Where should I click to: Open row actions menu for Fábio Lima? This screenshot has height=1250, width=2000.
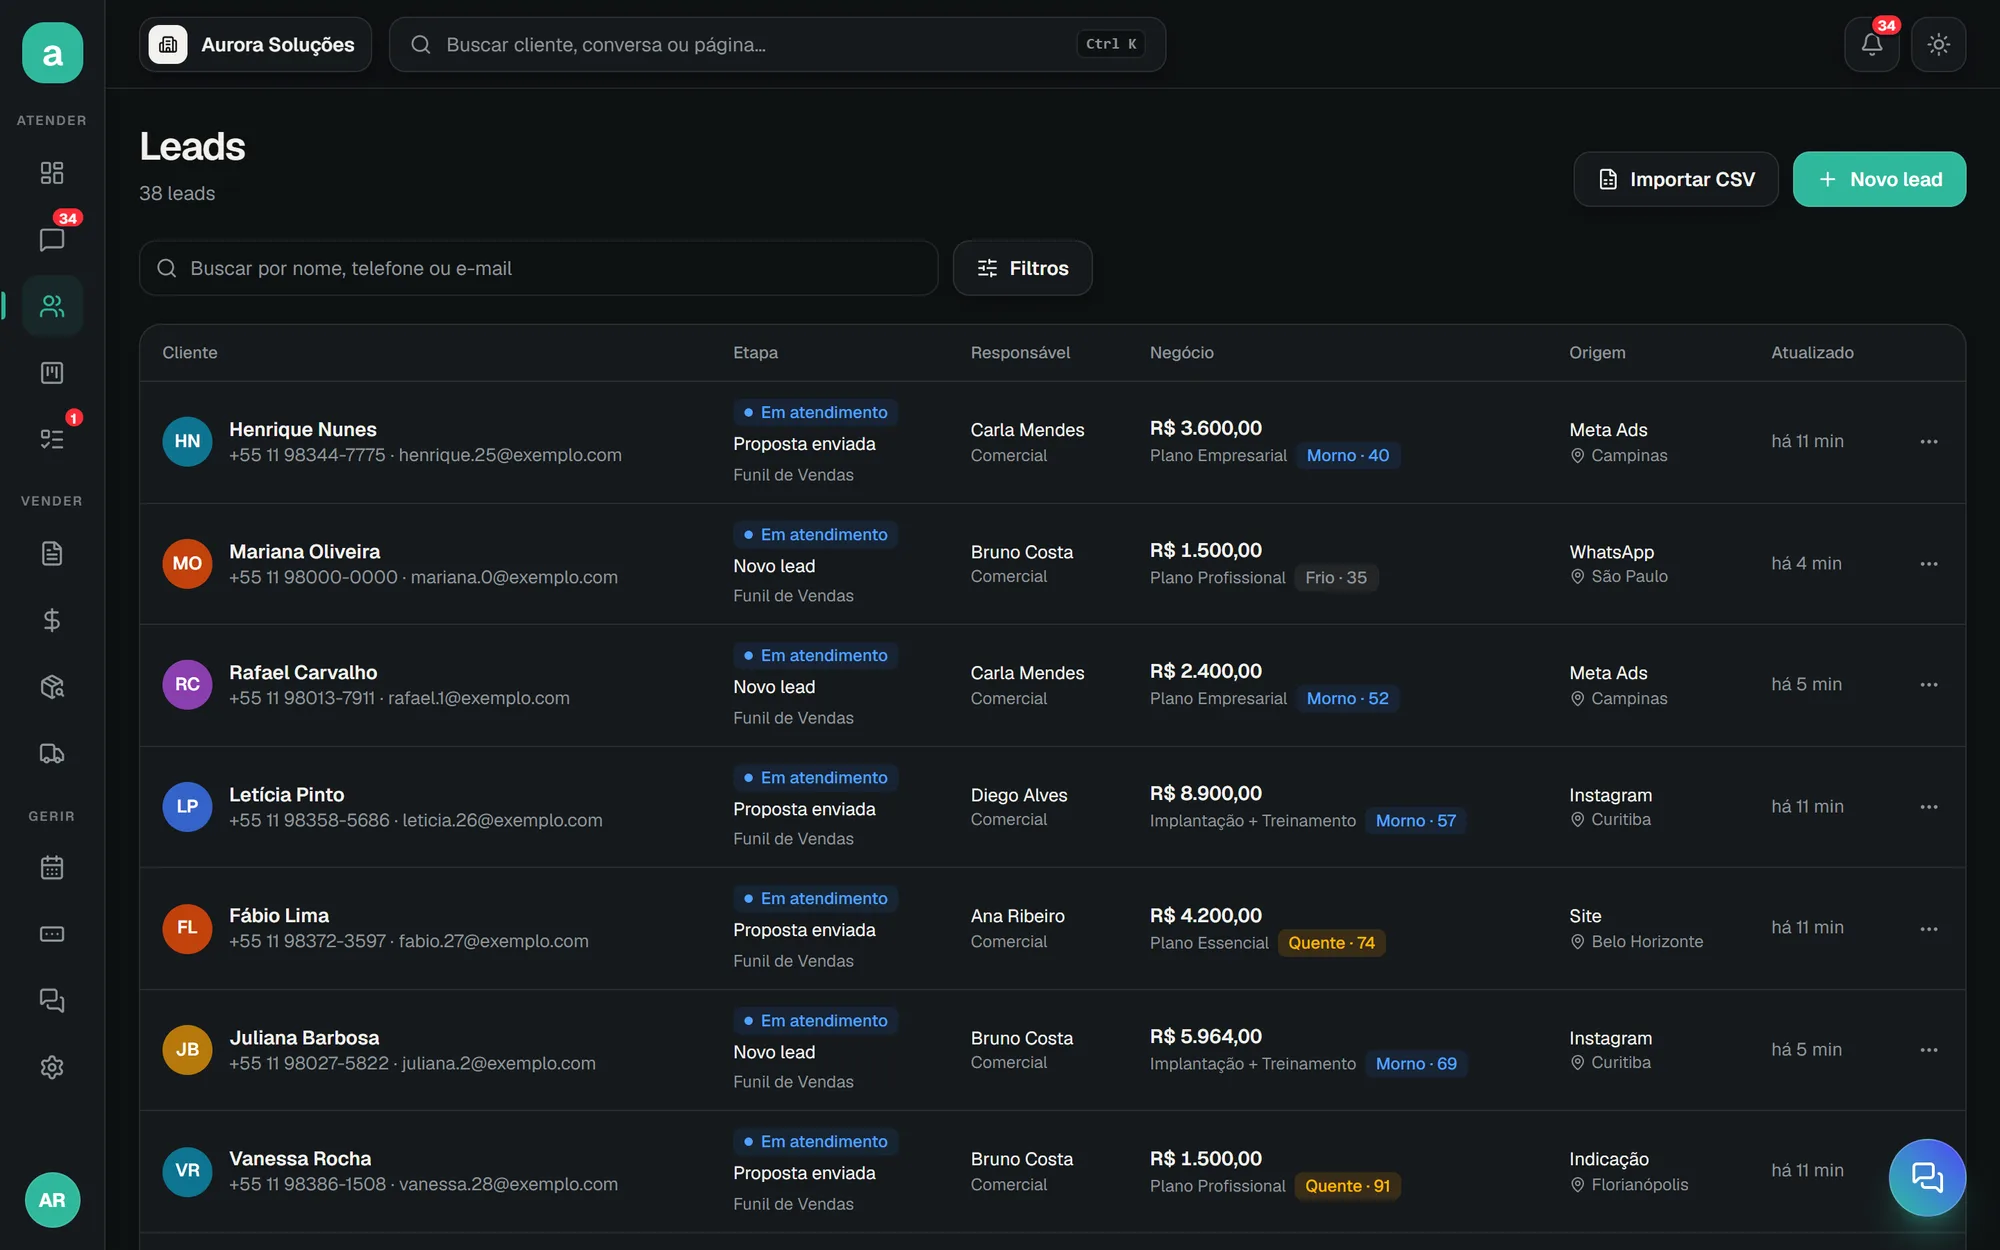pyautogui.click(x=1929, y=929)
